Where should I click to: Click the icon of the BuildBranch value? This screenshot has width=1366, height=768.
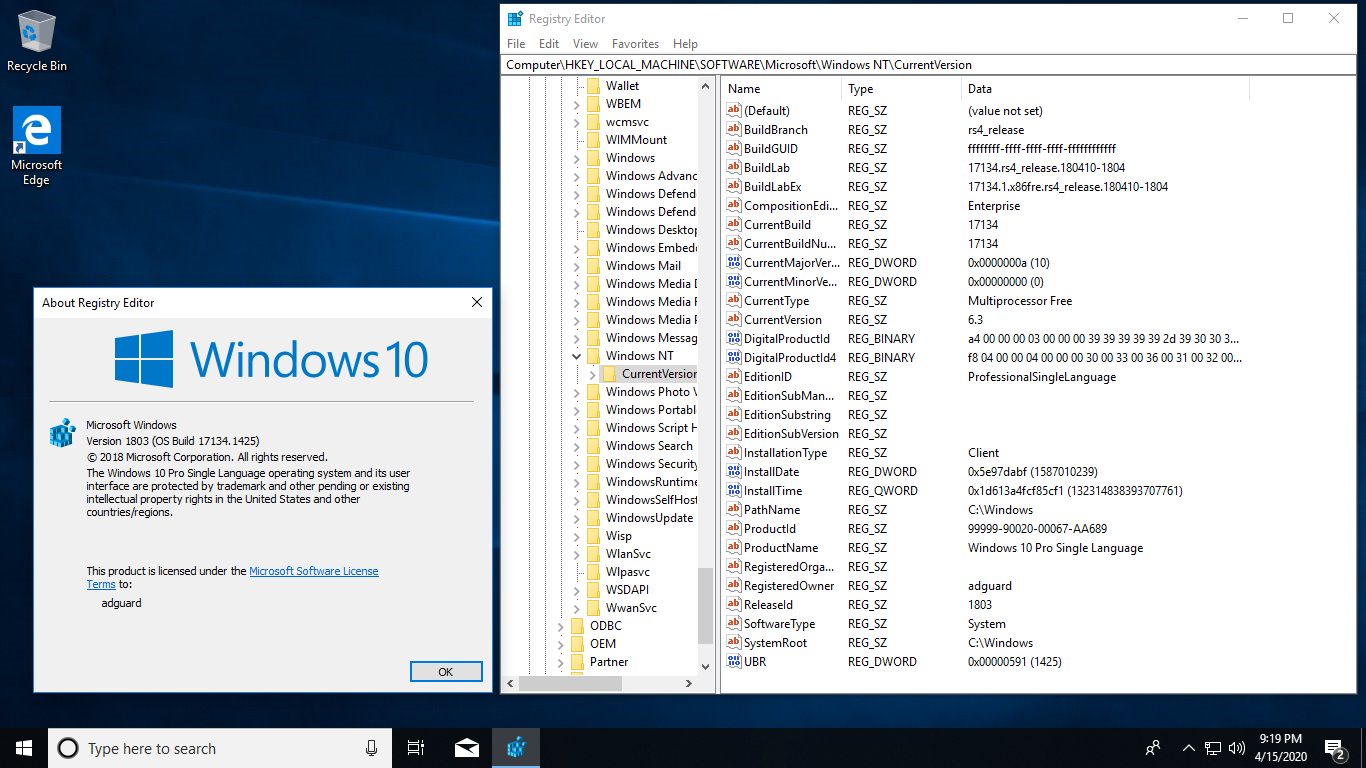[x=734, y=130]
